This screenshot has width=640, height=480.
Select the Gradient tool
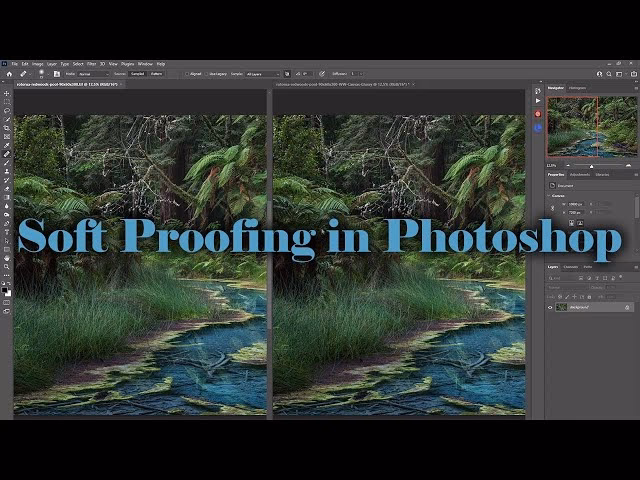pyautogui.click(x=7, y=197)
